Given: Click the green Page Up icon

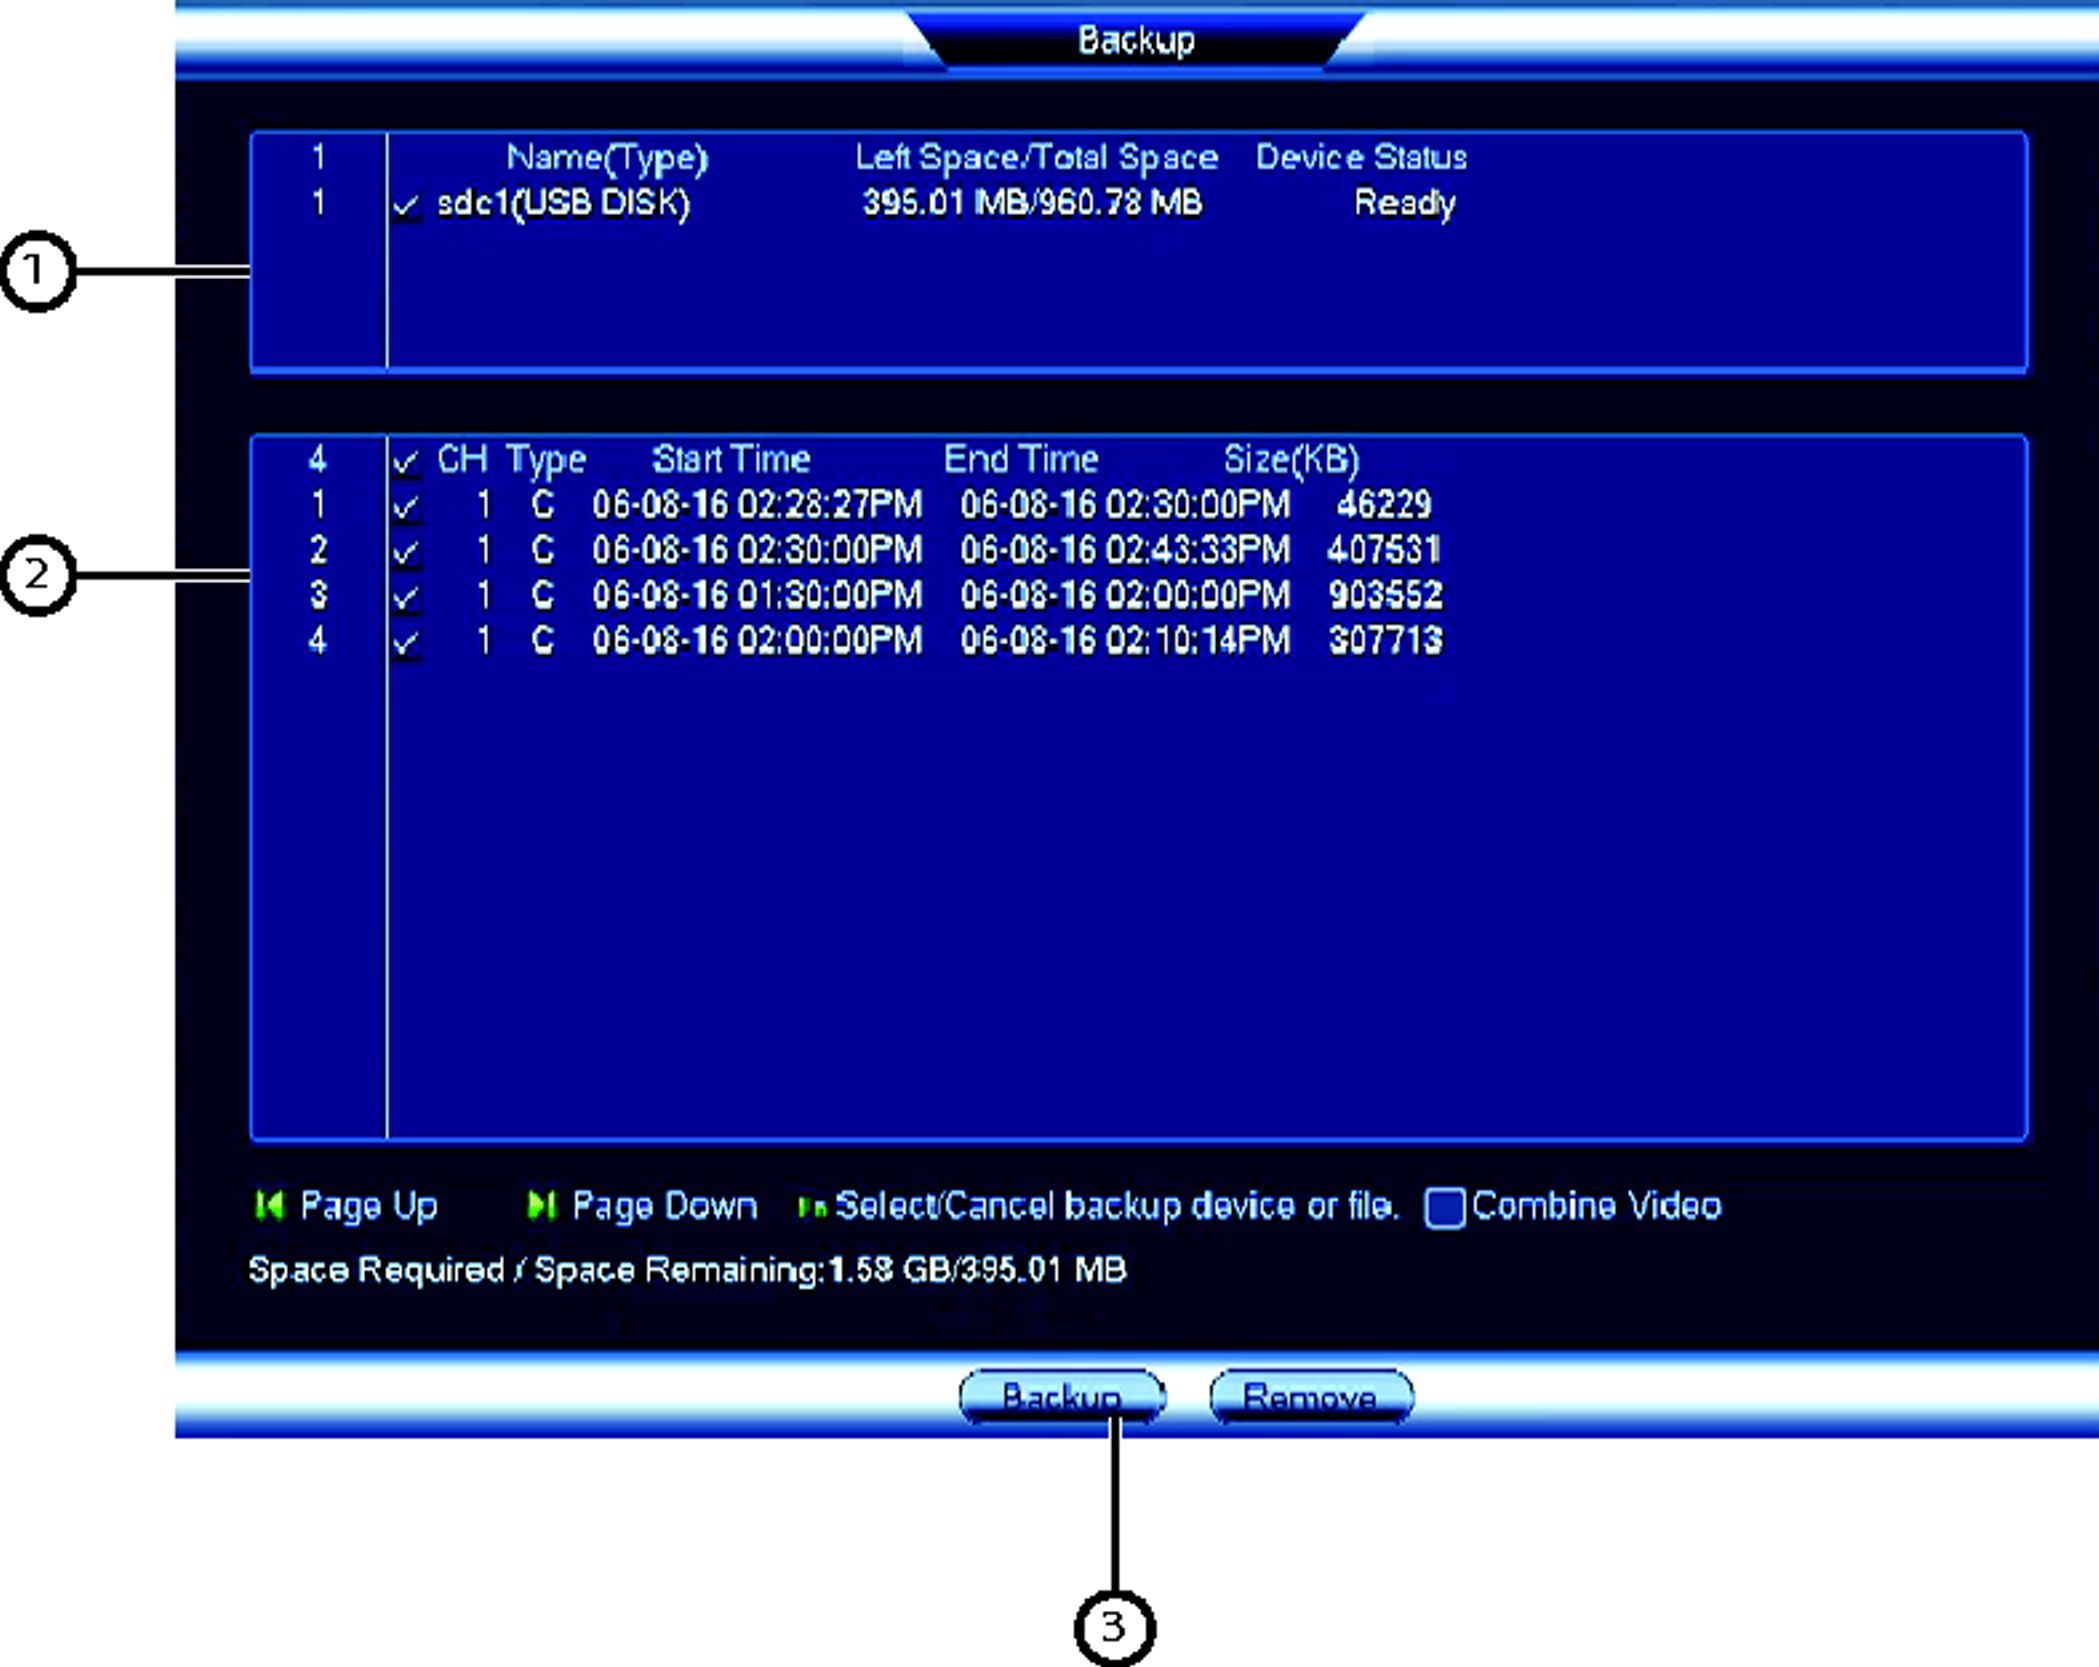Looking at the screenshot, I should [x=270, y=1206].
